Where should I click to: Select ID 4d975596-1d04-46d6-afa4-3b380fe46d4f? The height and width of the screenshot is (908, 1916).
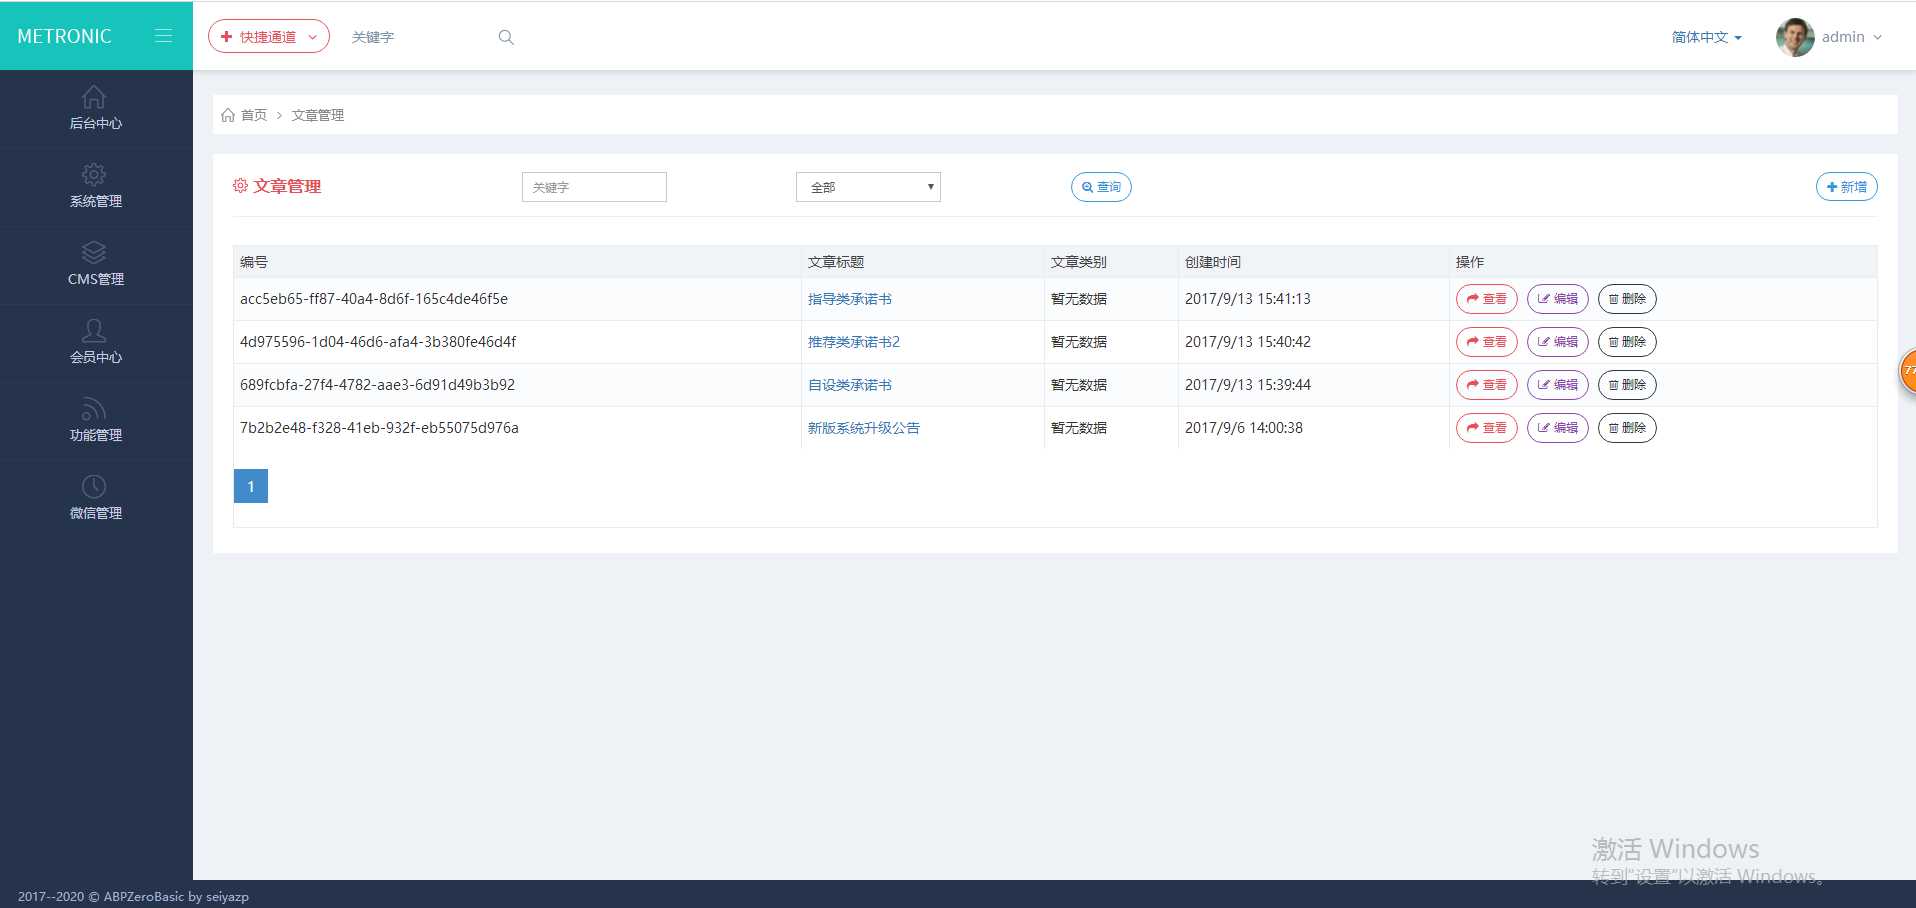pyautogui.click(x=378, y=342)
